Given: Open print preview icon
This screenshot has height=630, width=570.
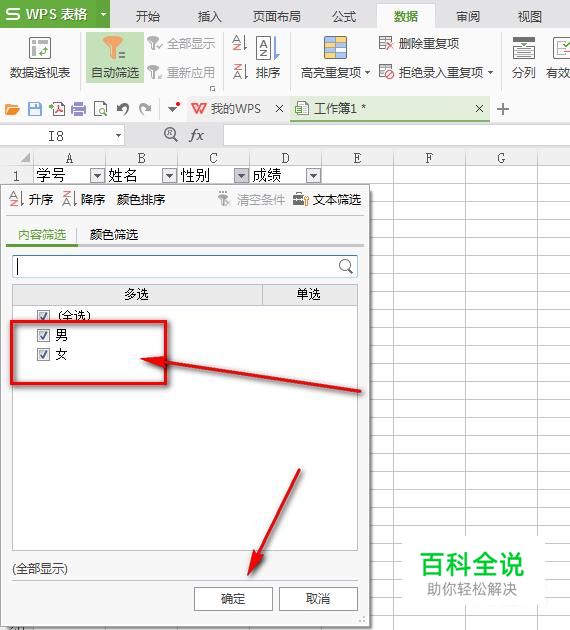Looking at the screenshot, I should 100,109.
